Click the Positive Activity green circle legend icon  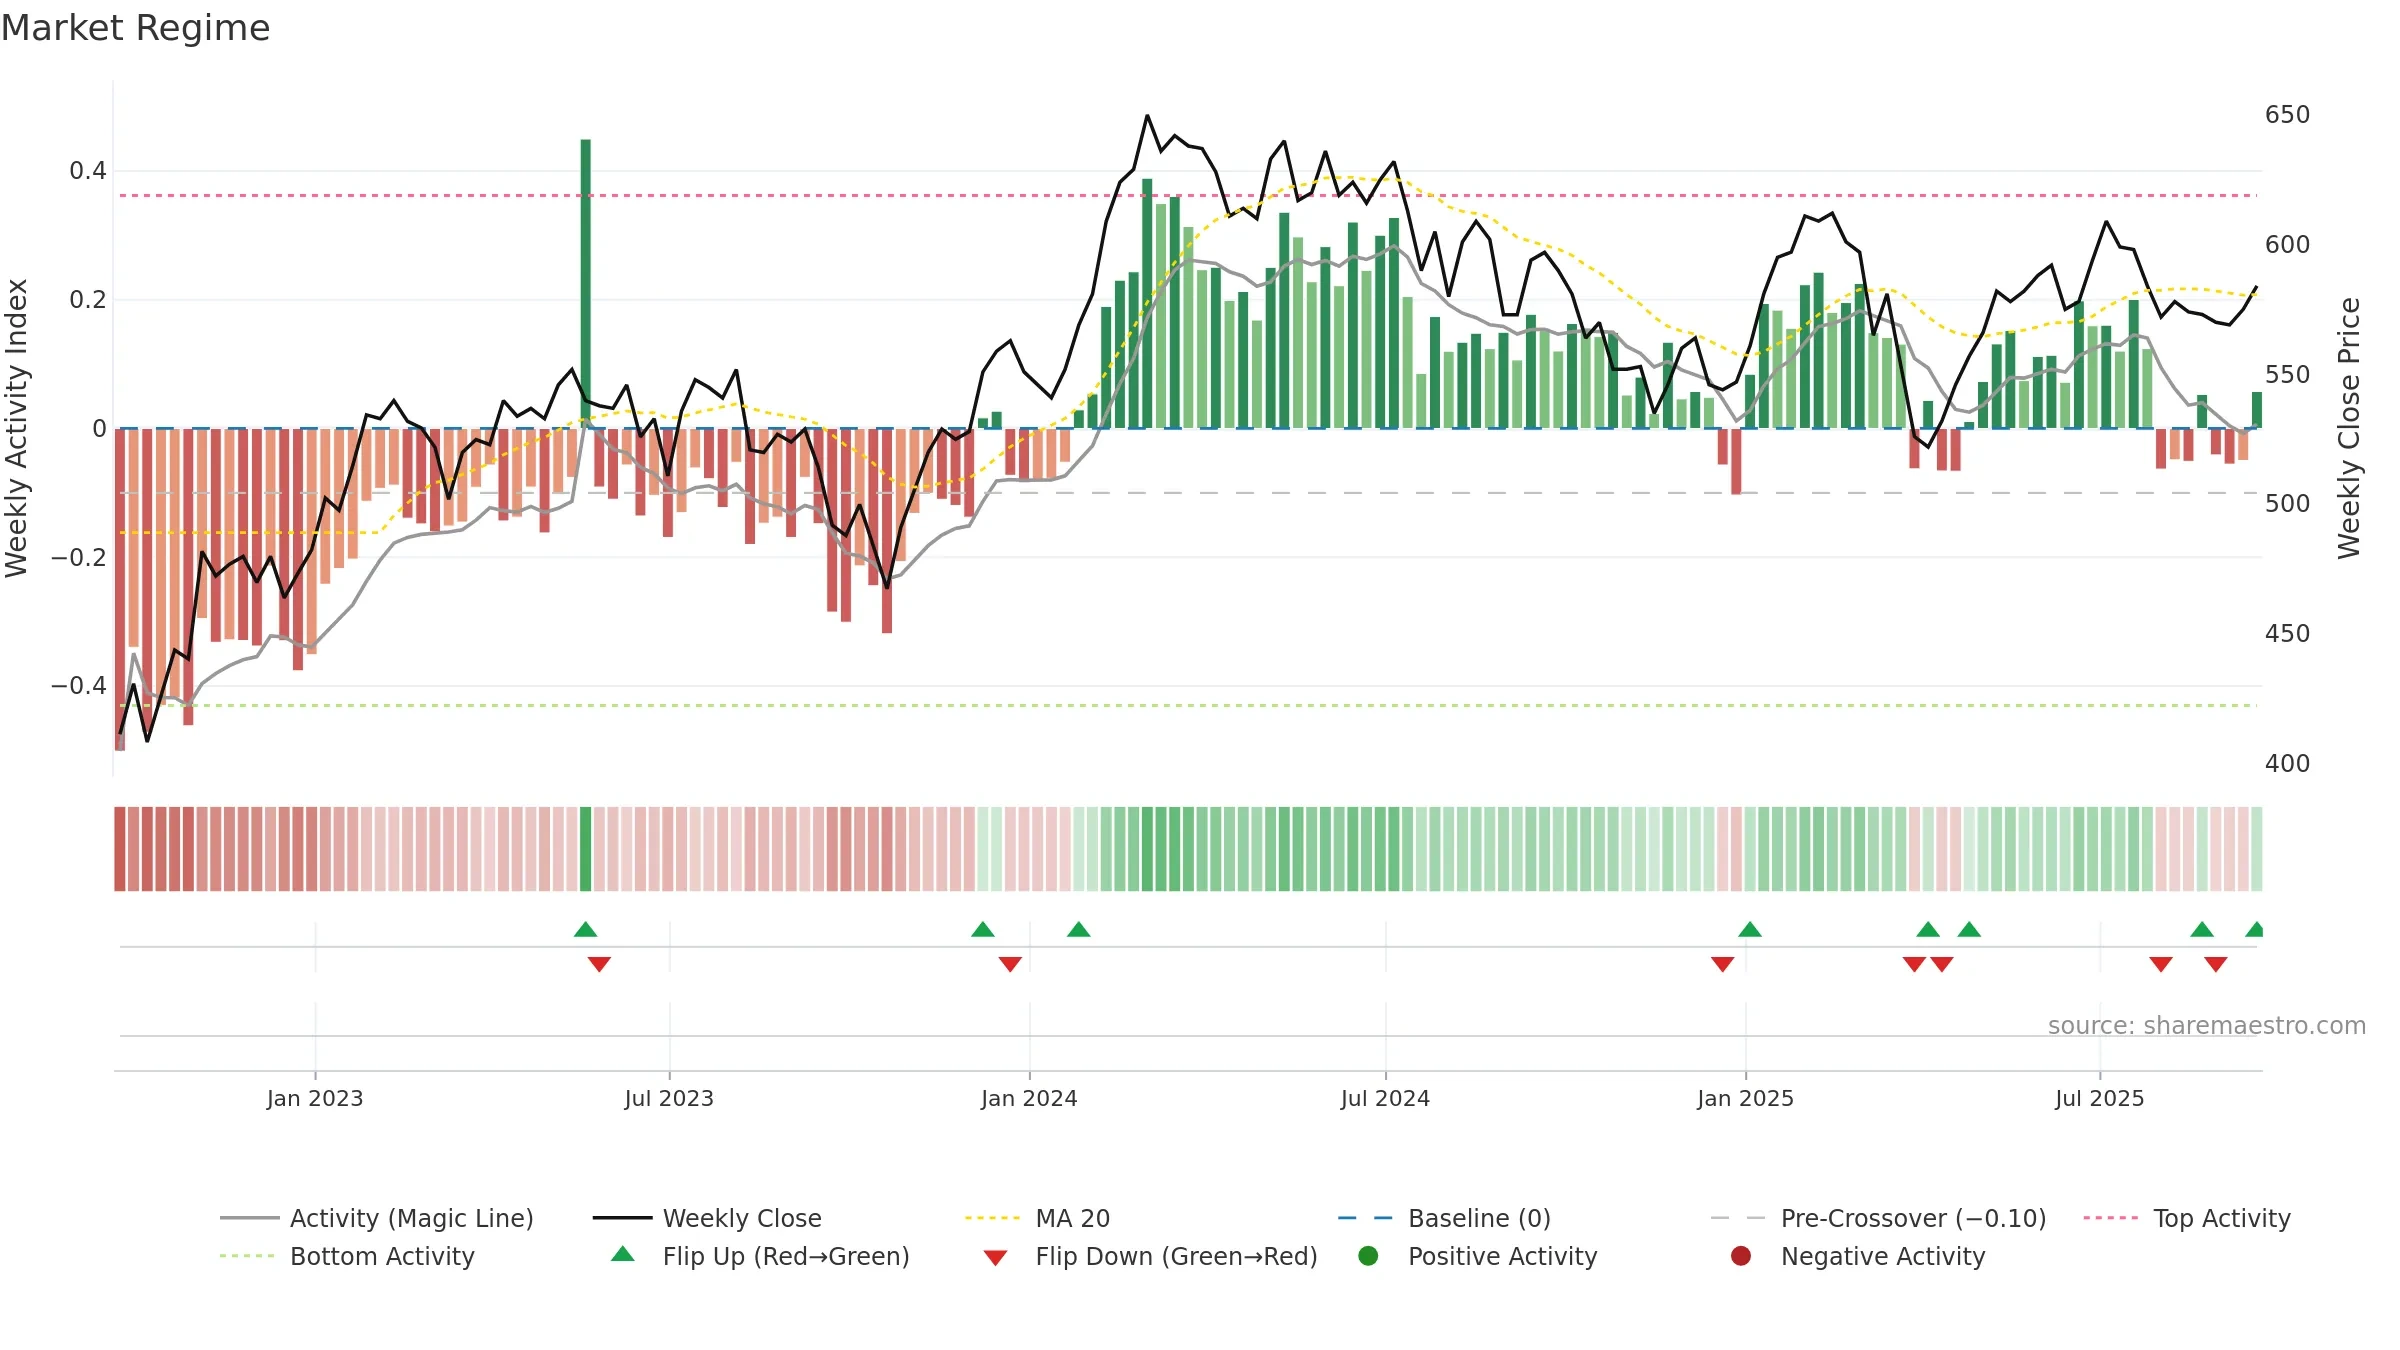point(1368,1256)
